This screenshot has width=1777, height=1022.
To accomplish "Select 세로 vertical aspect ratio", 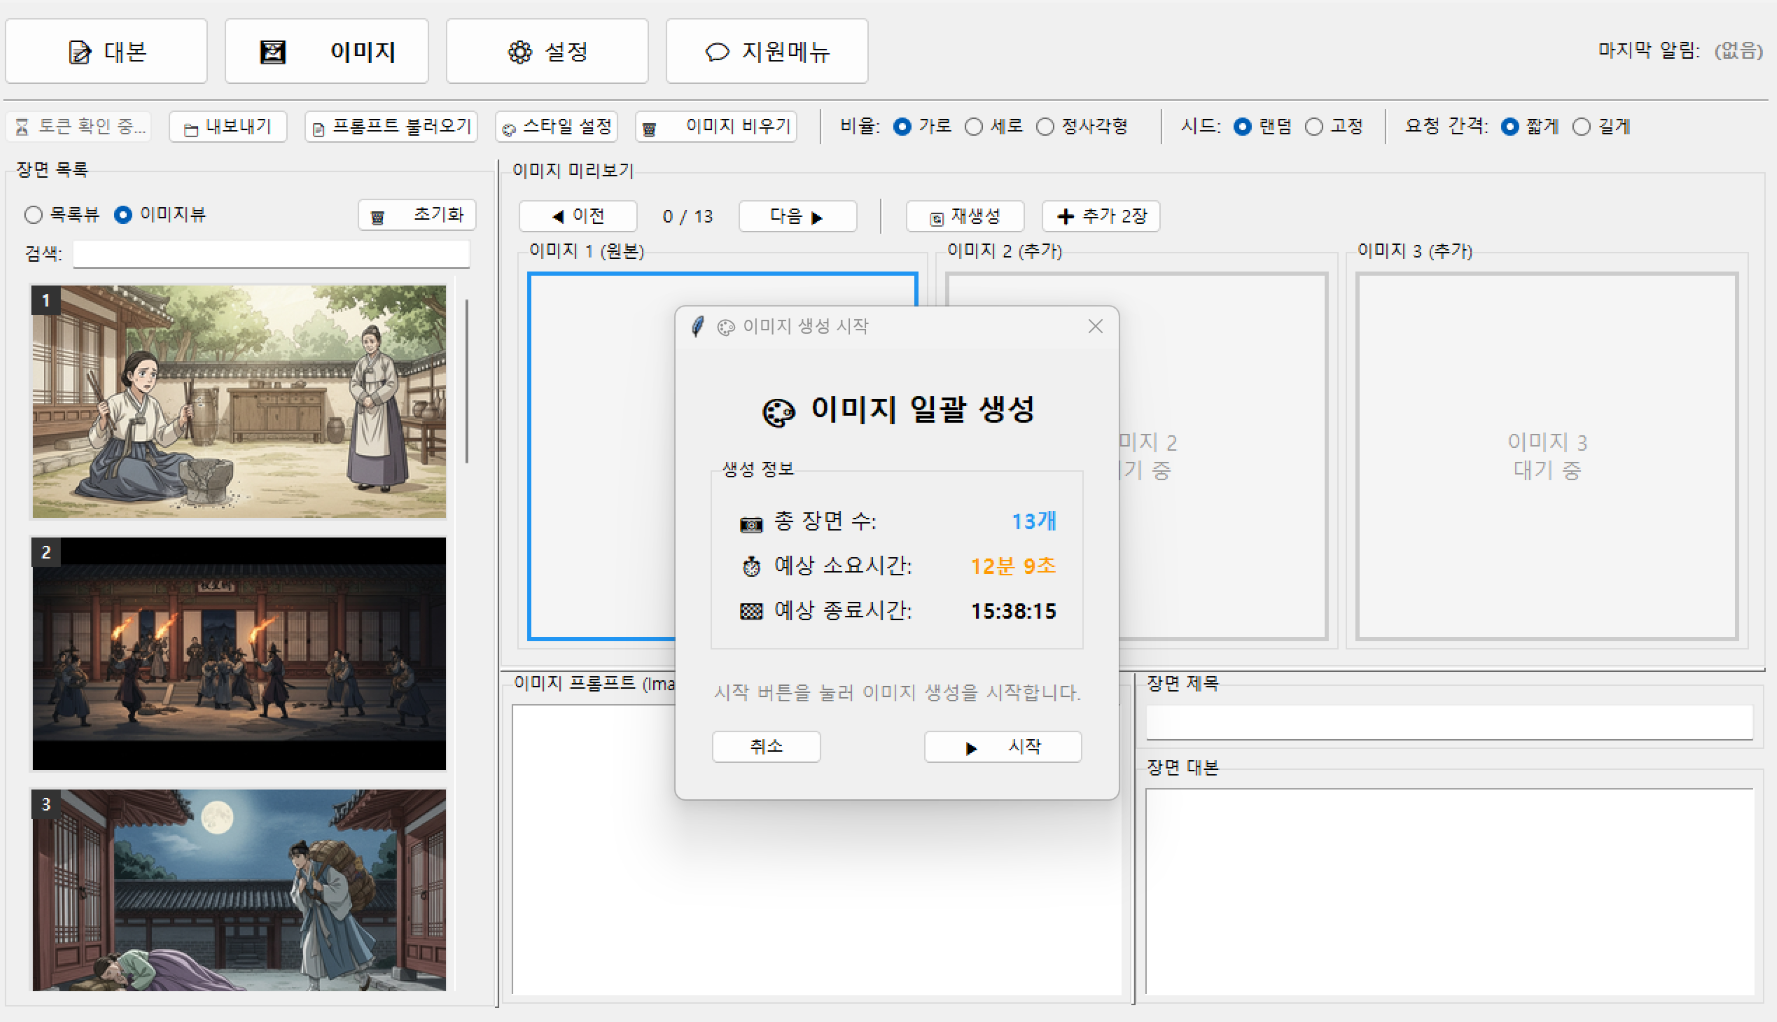I will pos(974,127).
